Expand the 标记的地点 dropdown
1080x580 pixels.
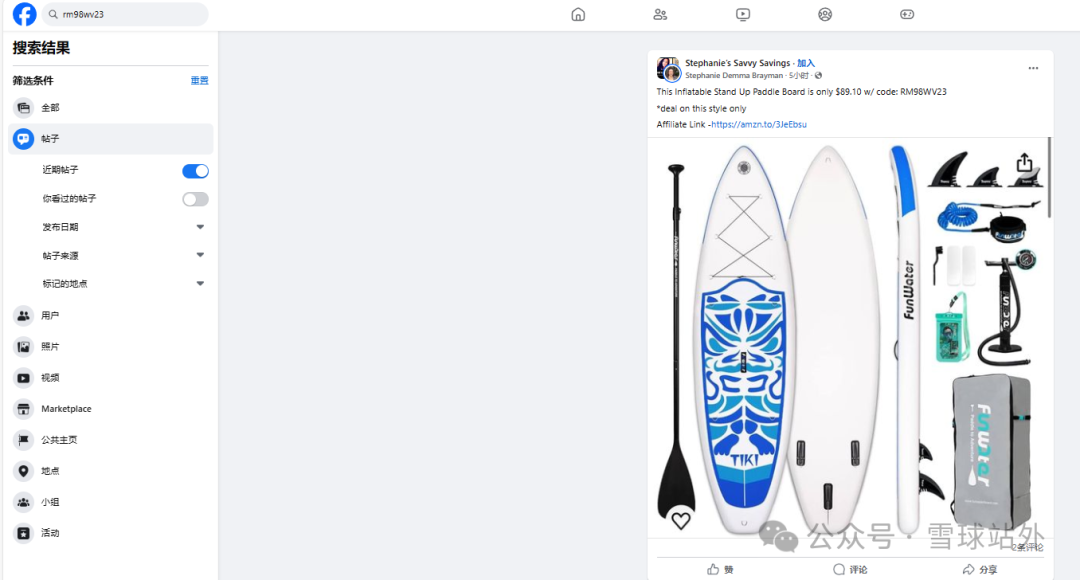200,283
